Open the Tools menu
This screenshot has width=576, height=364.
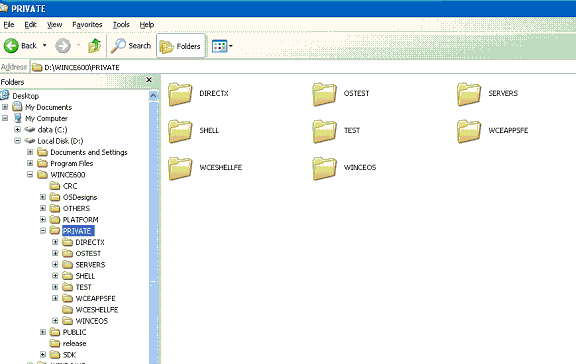(x=121, y=25)
